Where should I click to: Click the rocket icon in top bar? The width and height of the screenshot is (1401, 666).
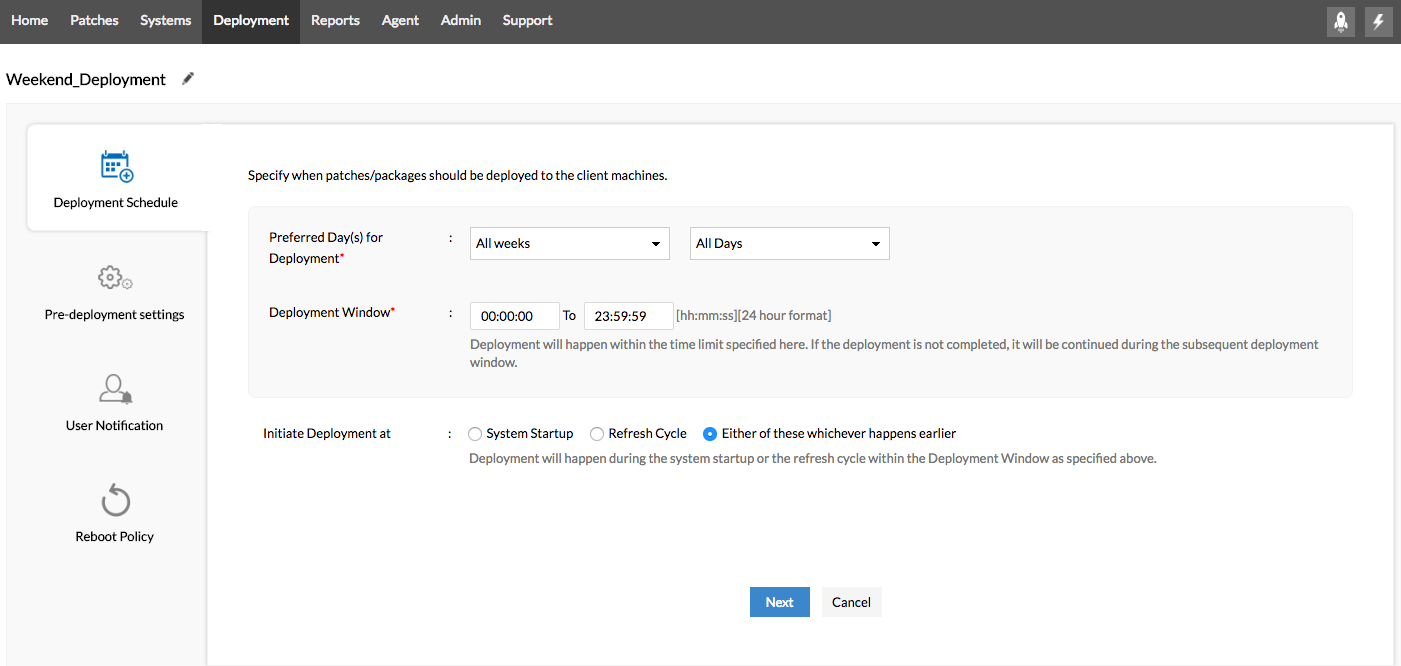pyautogui.click(x=1340, y=21)
